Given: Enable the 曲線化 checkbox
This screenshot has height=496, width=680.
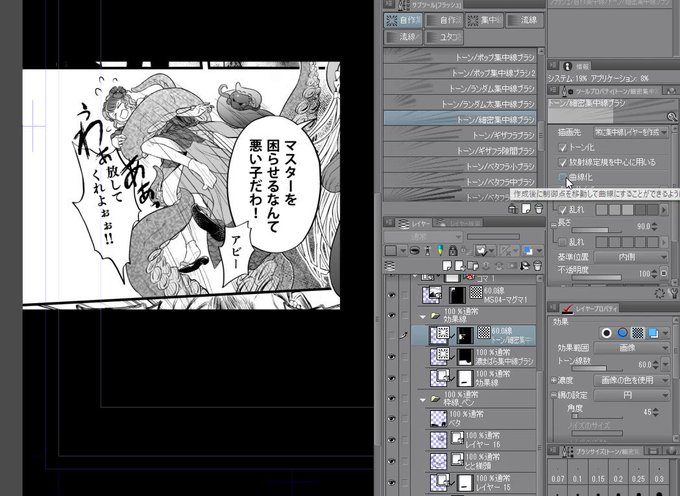Looking at the screenshot, I should pyautogui.click(x=563, y=177).
